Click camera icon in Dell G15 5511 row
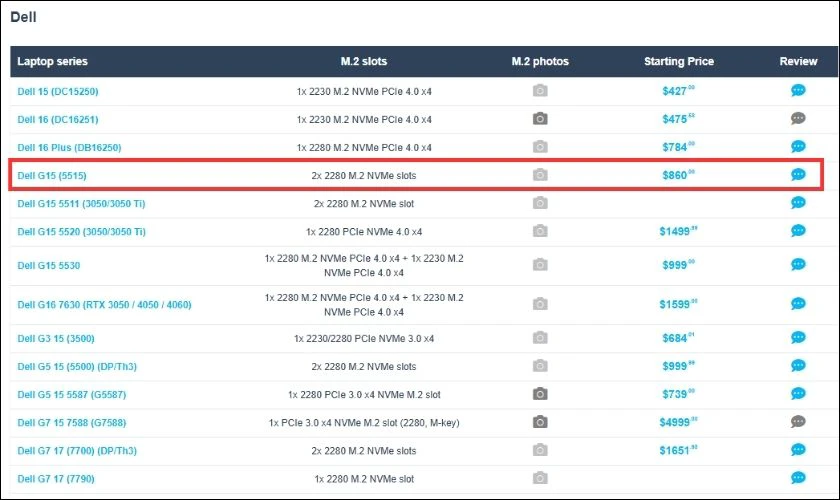 540,203
